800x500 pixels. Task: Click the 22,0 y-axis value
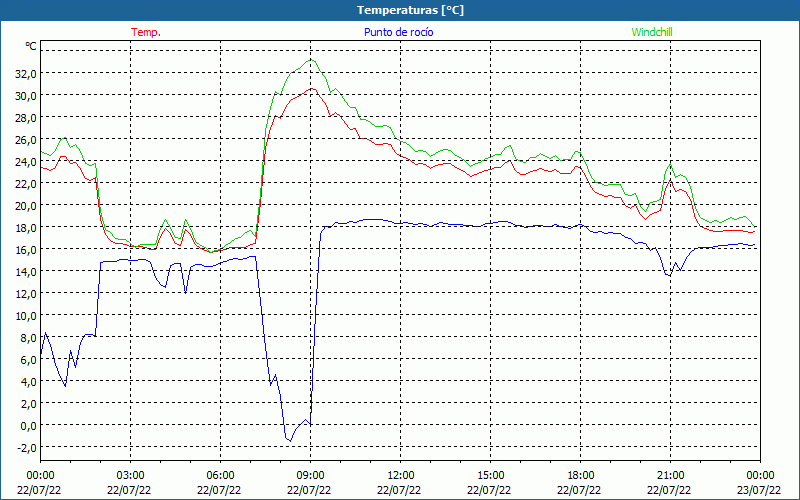coord(26,184)
